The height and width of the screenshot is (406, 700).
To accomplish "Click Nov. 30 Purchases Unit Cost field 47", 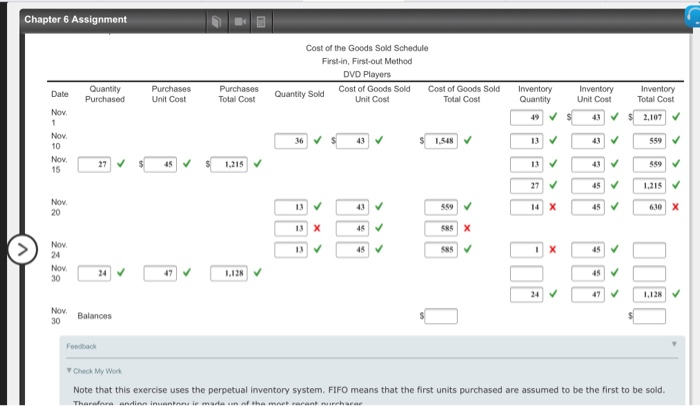I will [160, 273].
